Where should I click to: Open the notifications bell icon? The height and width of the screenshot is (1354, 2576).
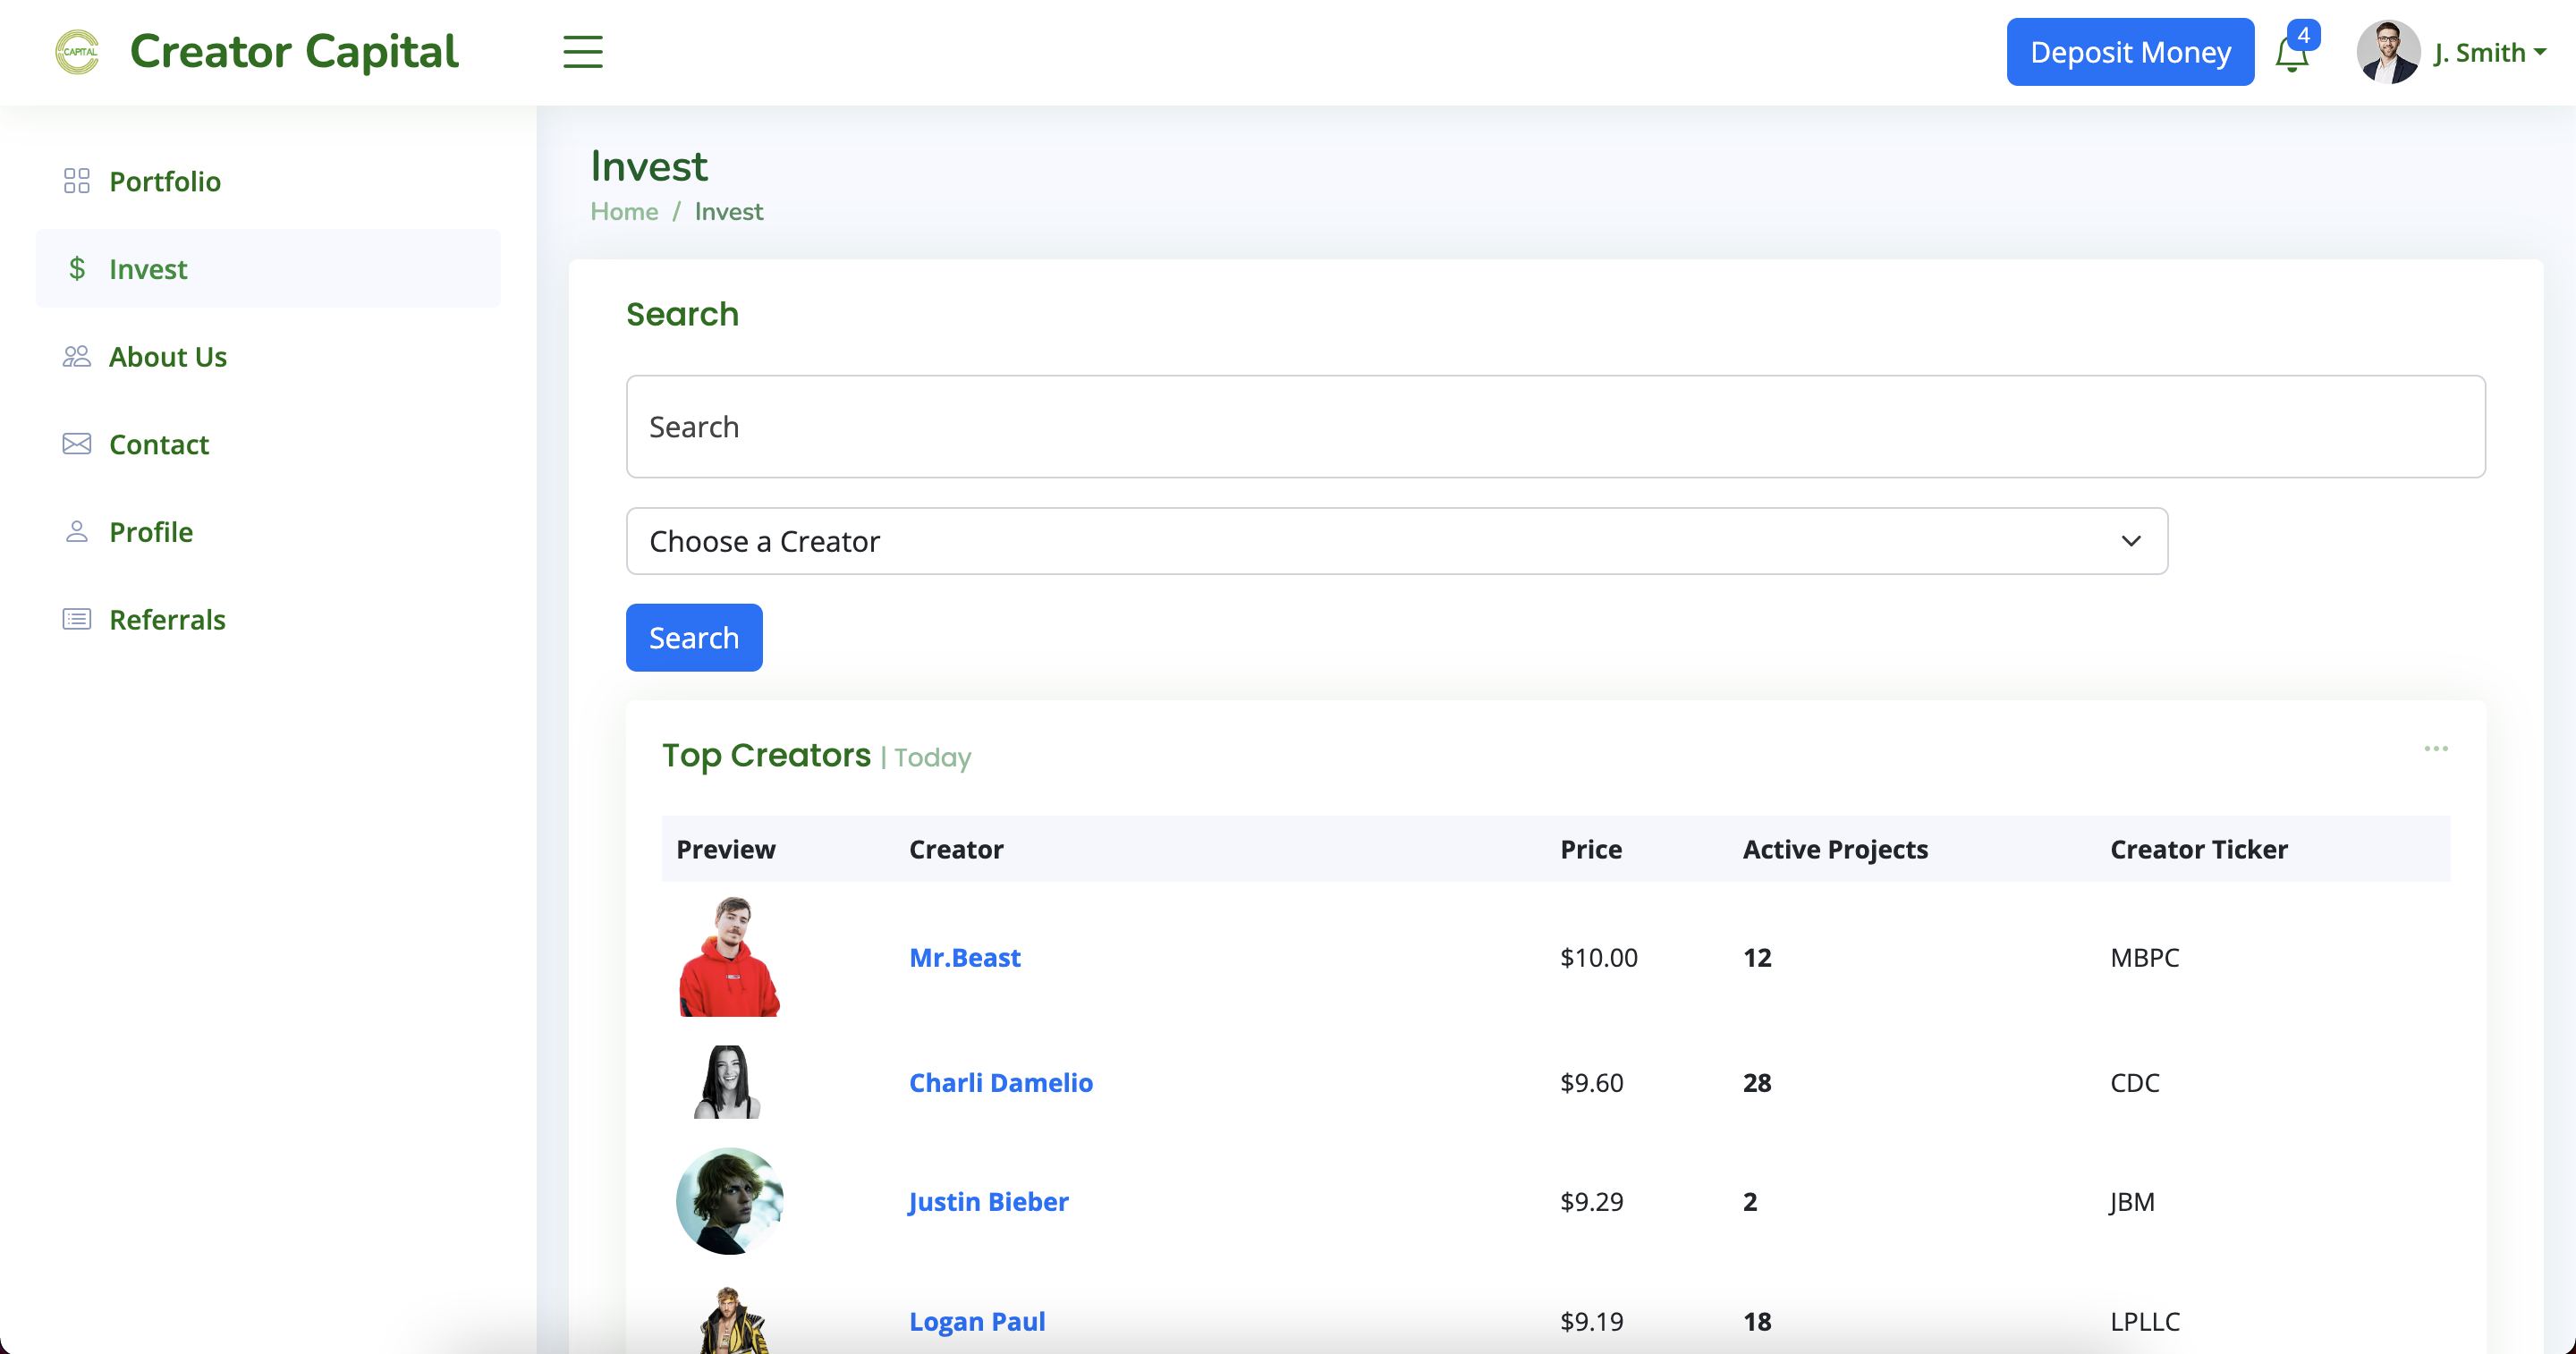tap(2291, 54)
